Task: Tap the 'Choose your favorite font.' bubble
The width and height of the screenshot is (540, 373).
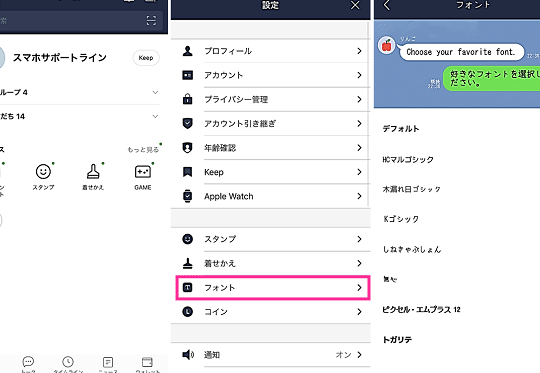Action: click(x=461, y=52)
